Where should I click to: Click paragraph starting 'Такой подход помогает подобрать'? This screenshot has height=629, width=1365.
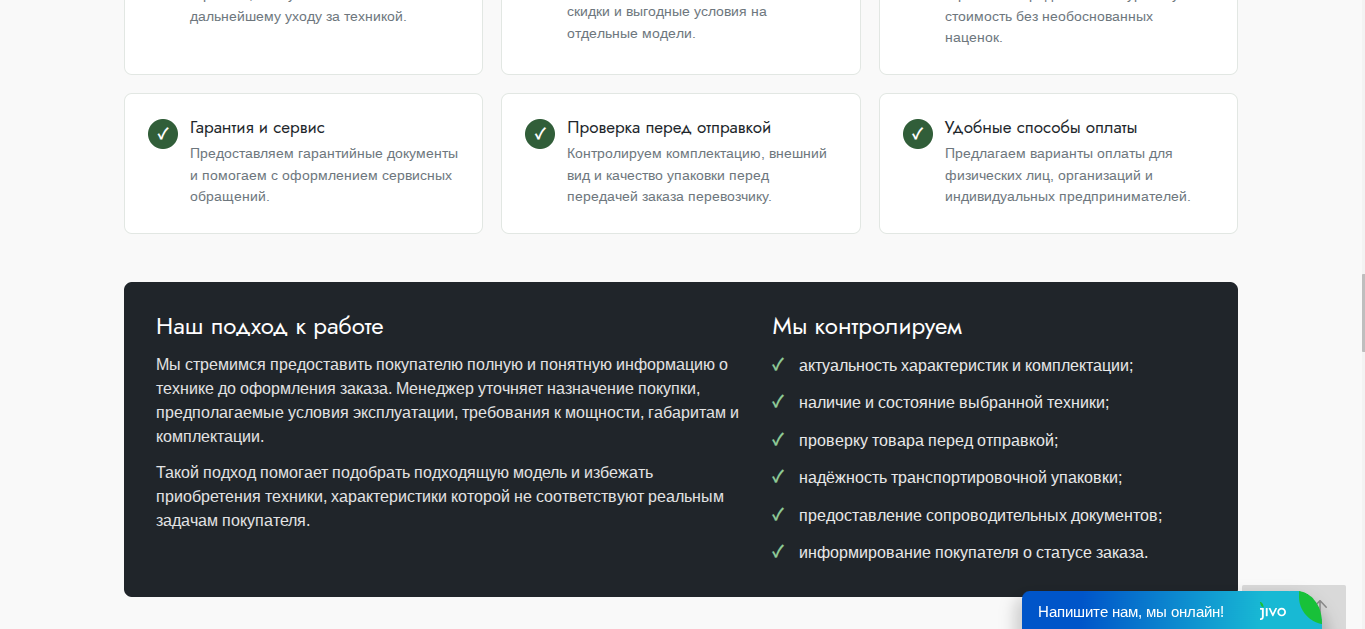(x=440, y=496)
